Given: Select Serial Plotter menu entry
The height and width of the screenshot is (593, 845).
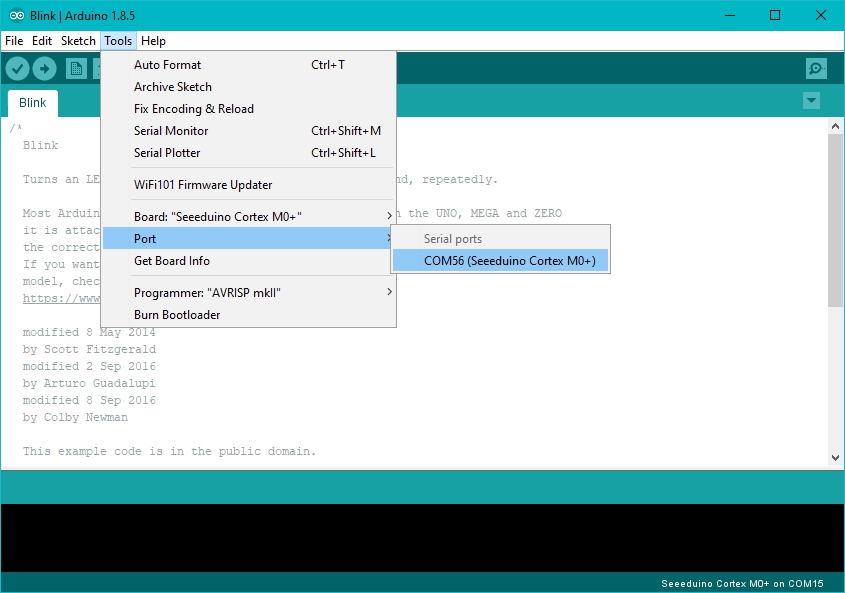Looking at the screenshot, I should coord(167,153).
